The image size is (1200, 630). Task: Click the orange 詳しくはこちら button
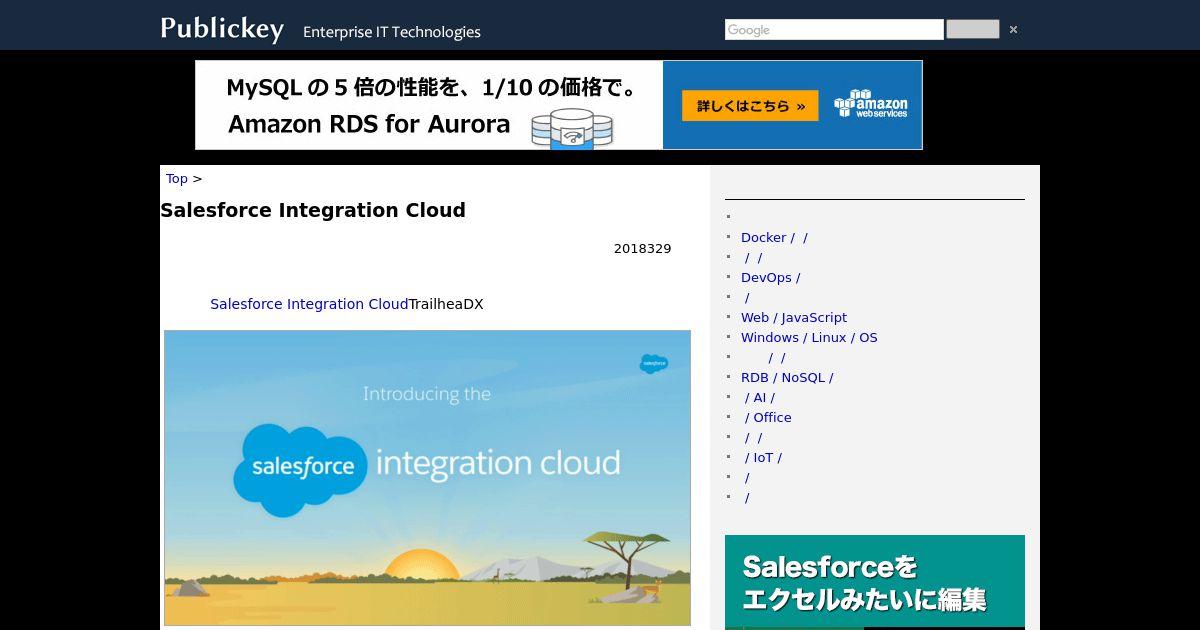pos(750,106)
